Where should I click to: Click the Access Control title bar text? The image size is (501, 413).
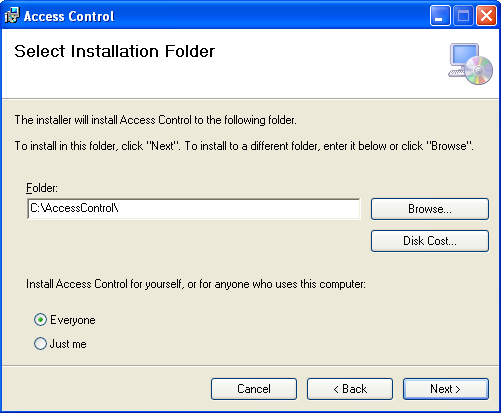(69, 16)
